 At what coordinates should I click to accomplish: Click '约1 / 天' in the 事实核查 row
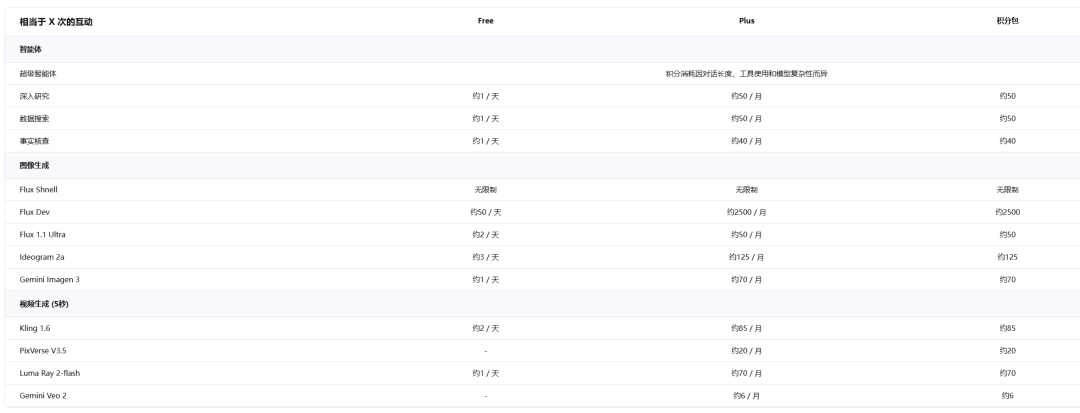(486, 141)
